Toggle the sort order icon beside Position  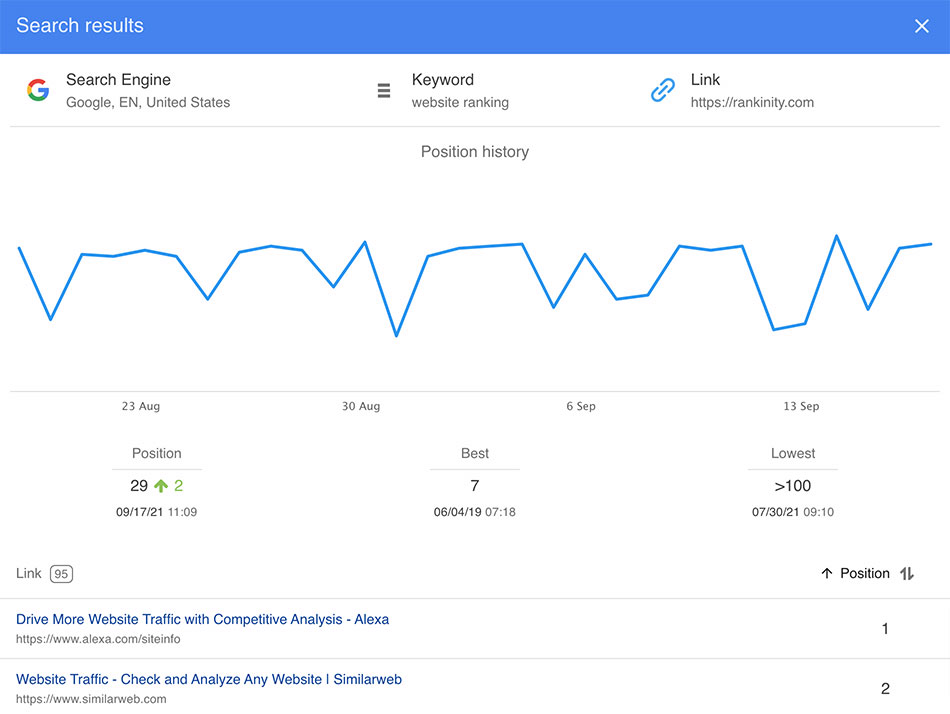907,573
